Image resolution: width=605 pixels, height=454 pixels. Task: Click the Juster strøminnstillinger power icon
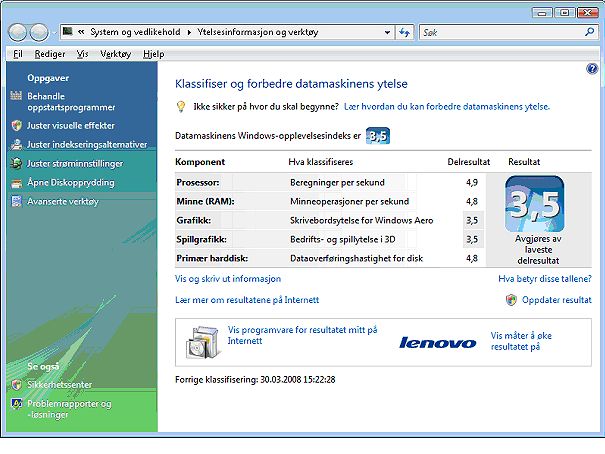pyautogui.click(x=16, y=163)
